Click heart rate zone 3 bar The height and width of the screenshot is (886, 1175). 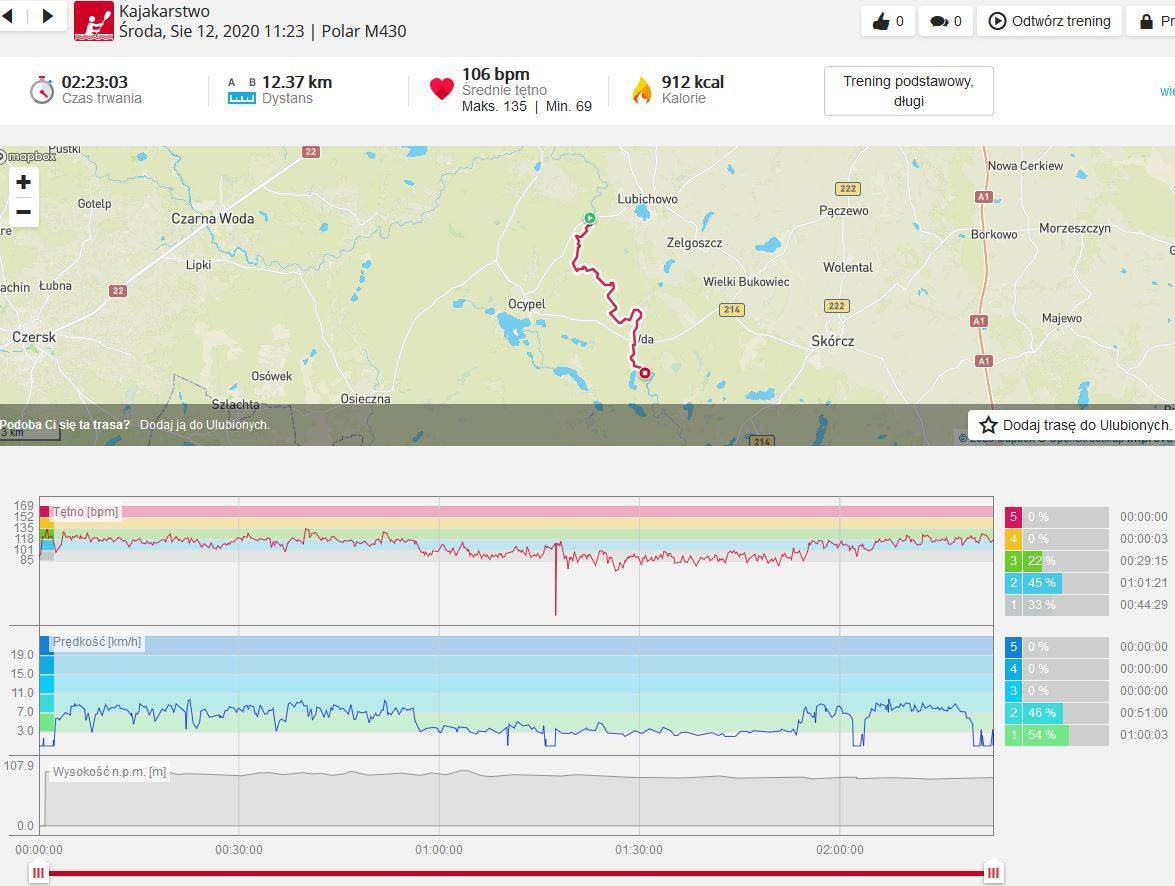pyautogui.click(x=1056, y=561)
